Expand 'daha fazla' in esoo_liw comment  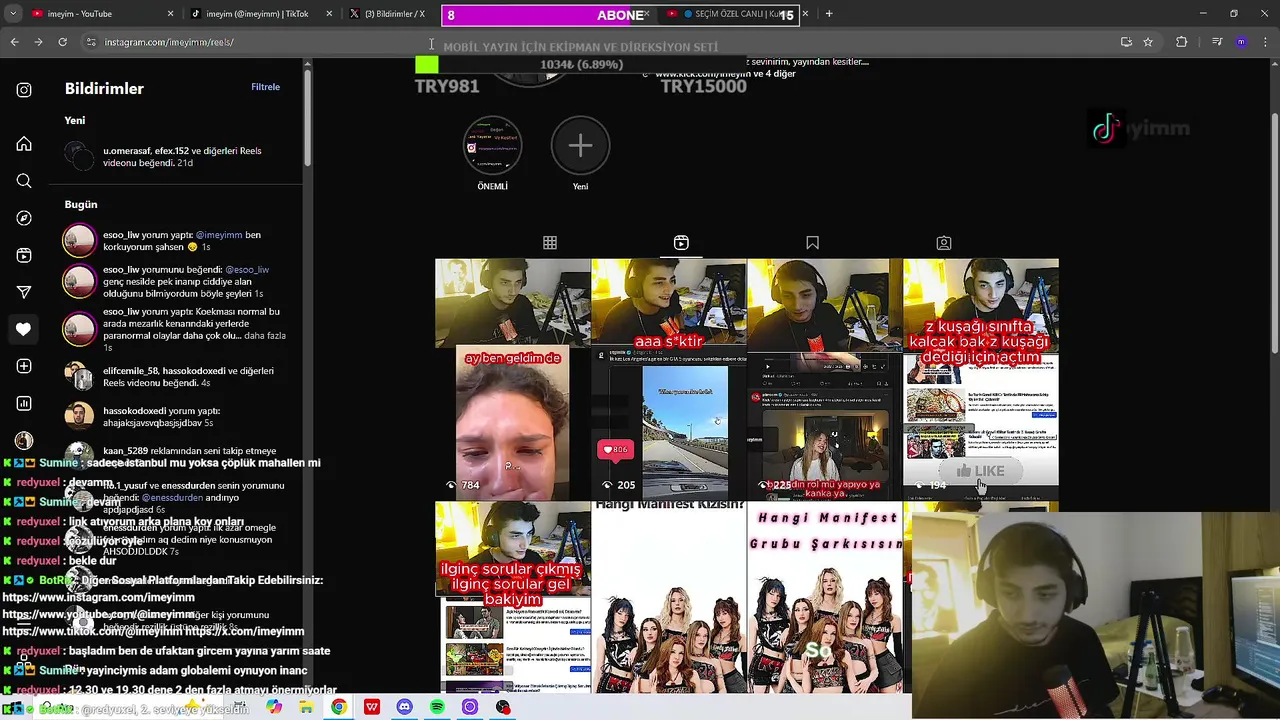pyautogui.click(x=263, y=336)
